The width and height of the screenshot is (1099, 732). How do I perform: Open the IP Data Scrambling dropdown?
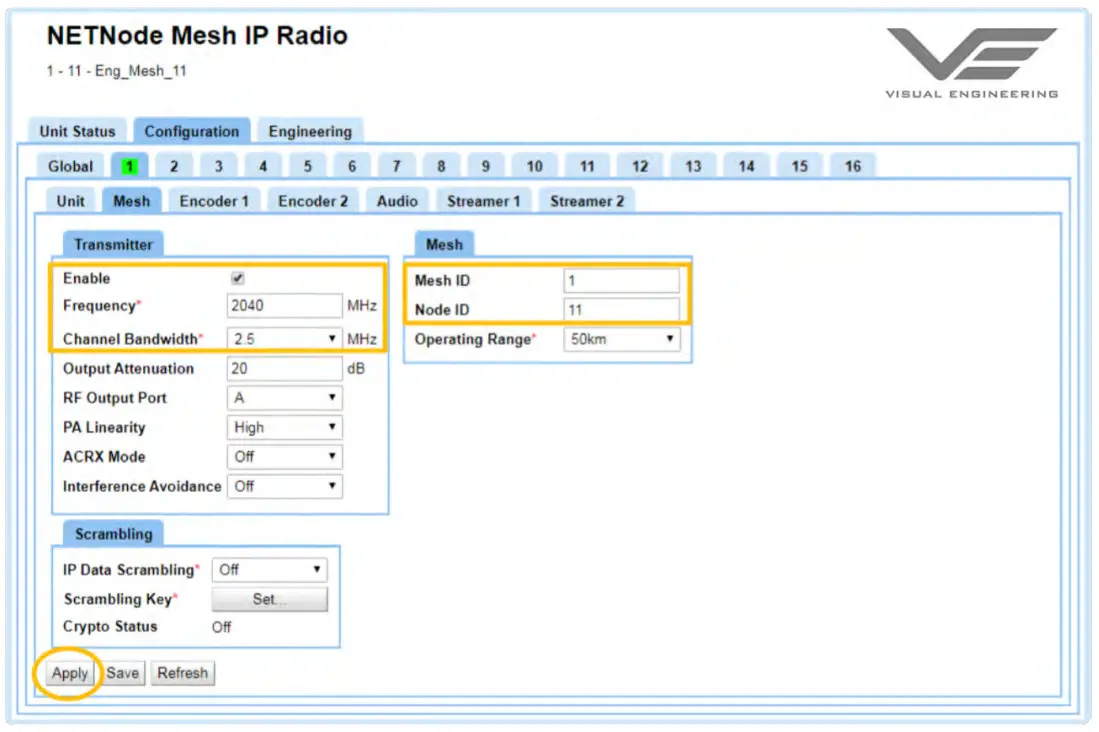point(269,569)
